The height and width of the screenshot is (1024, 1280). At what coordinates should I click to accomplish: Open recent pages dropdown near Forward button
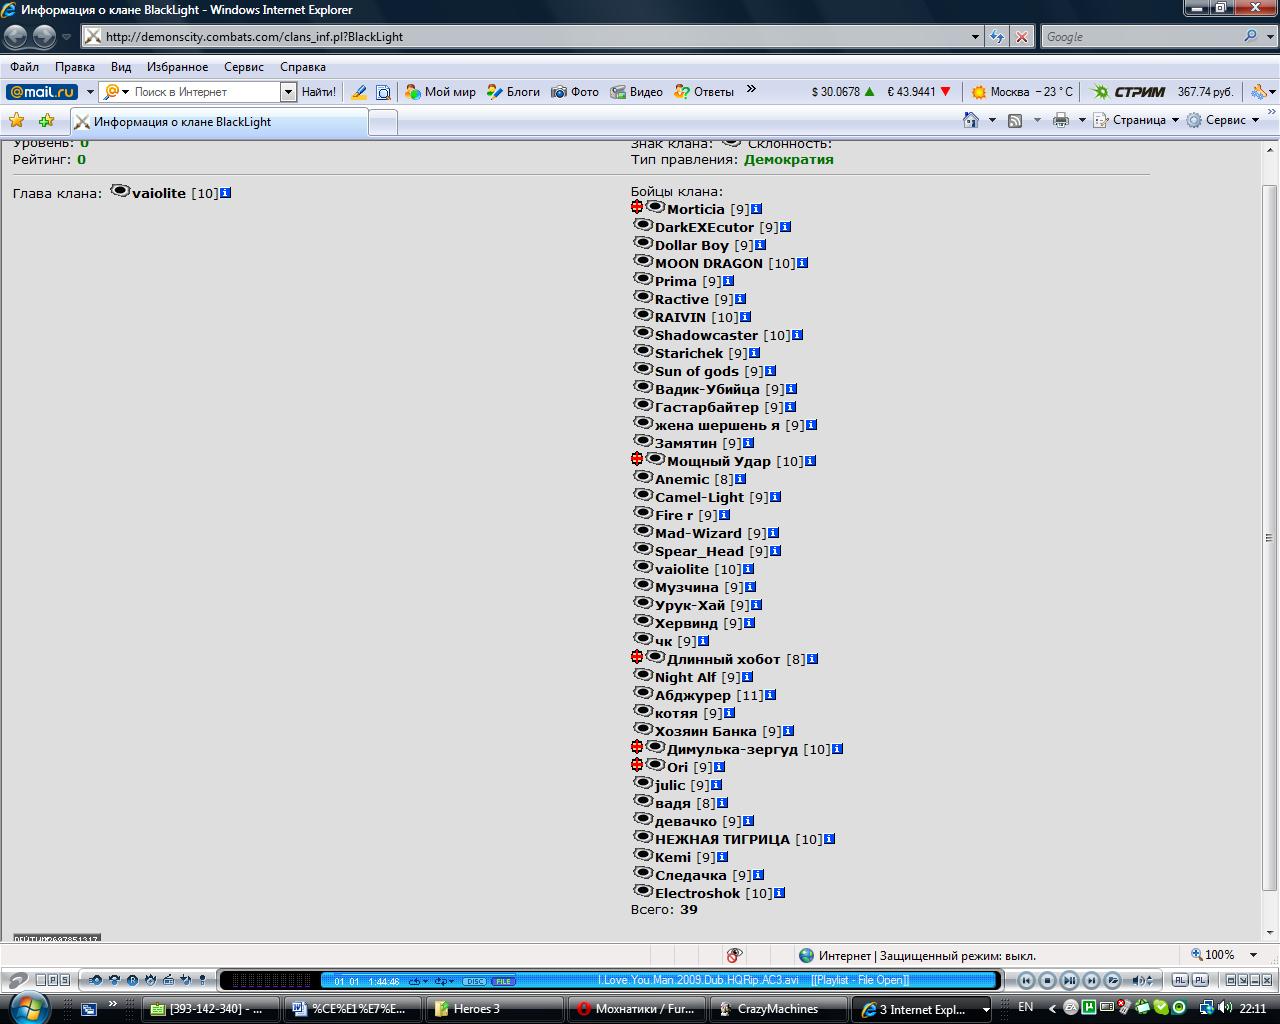pos(67,37)
